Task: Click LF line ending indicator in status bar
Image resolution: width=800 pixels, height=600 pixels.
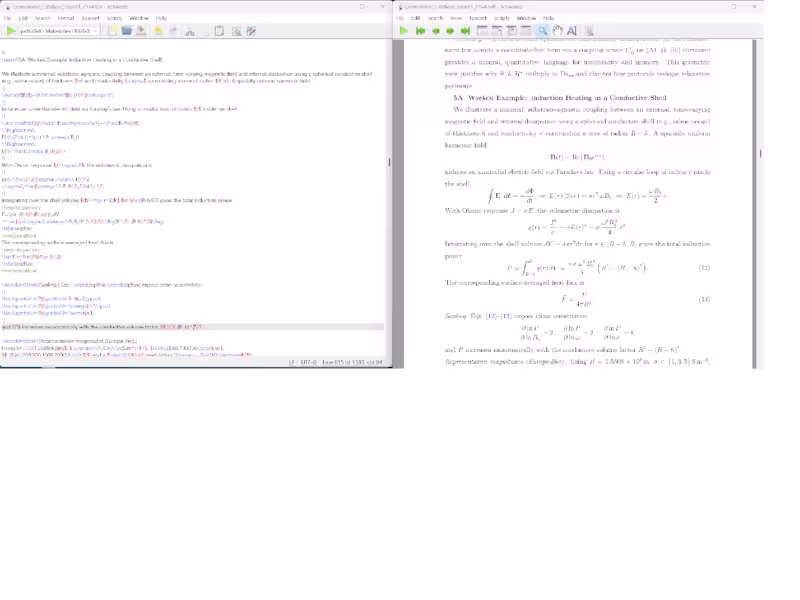Action: click(x=292, y=362)
